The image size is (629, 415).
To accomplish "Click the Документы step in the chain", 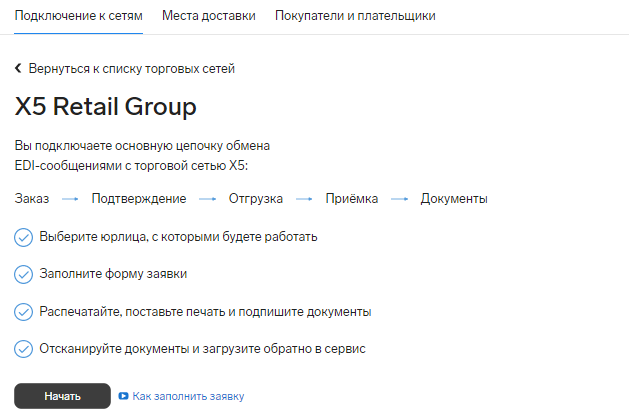I will pos(454,198).
